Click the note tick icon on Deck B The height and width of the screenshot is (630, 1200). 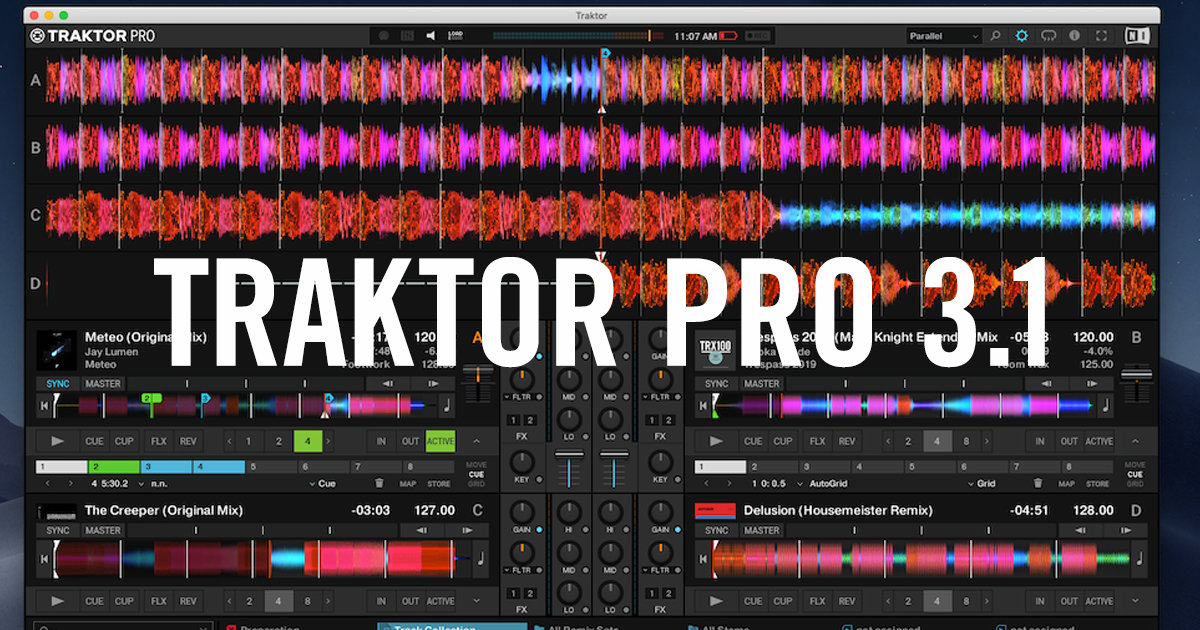click(x=1105, y=405)
